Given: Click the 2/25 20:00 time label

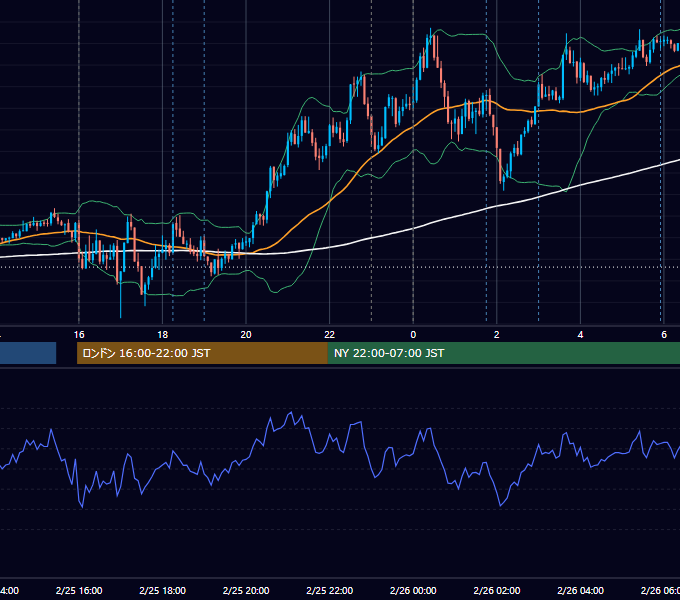Looking at the screenshot, I should (x=246, y=590).
